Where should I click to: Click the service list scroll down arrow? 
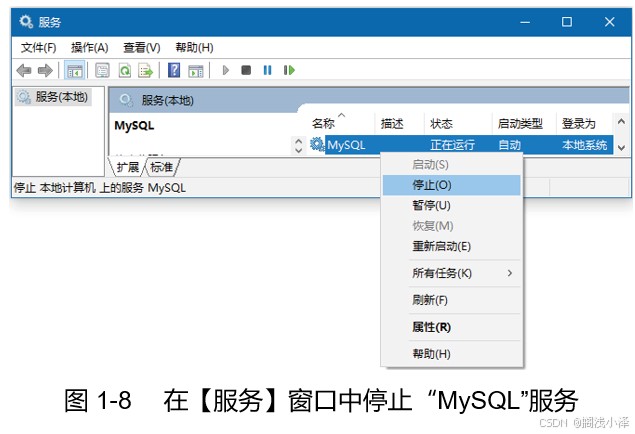coord(621,148)
